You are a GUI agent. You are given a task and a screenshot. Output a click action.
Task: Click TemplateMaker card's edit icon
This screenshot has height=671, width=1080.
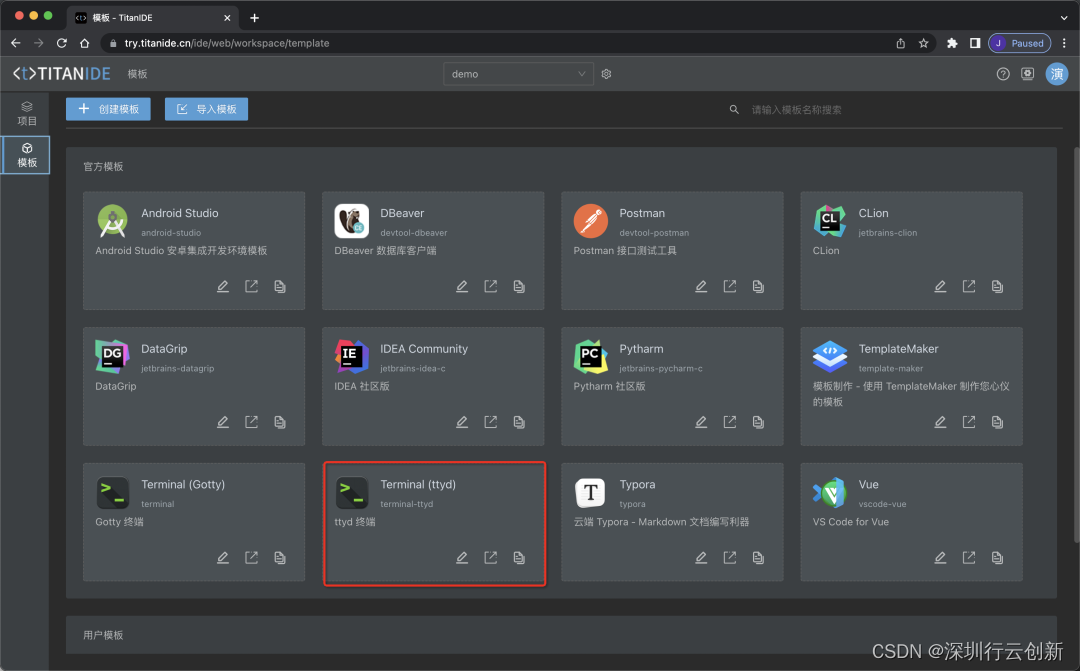[939, 422]
